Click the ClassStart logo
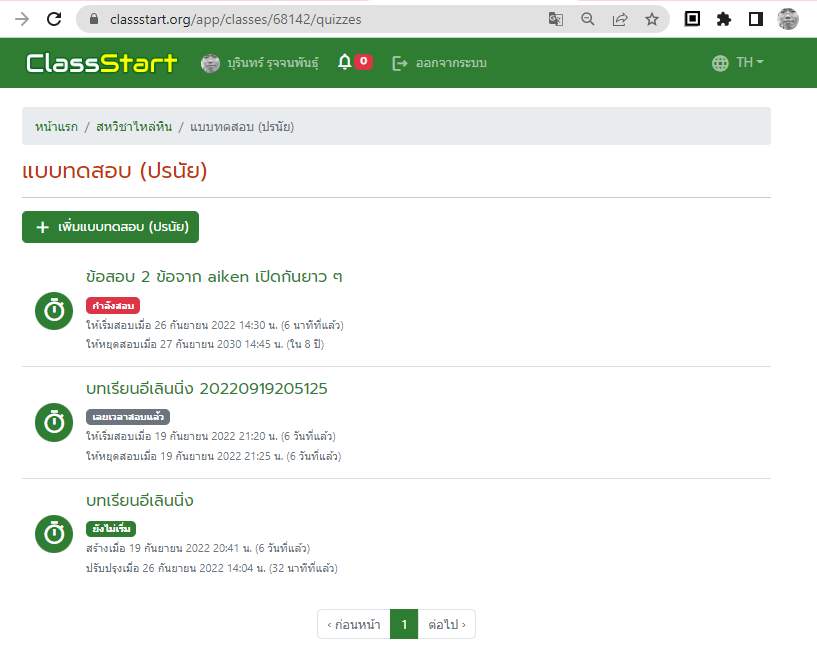 point(101,63)
